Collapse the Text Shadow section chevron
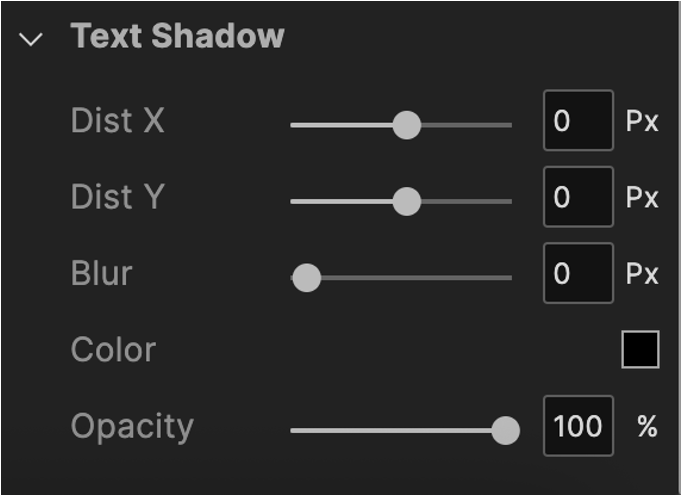 32,40
